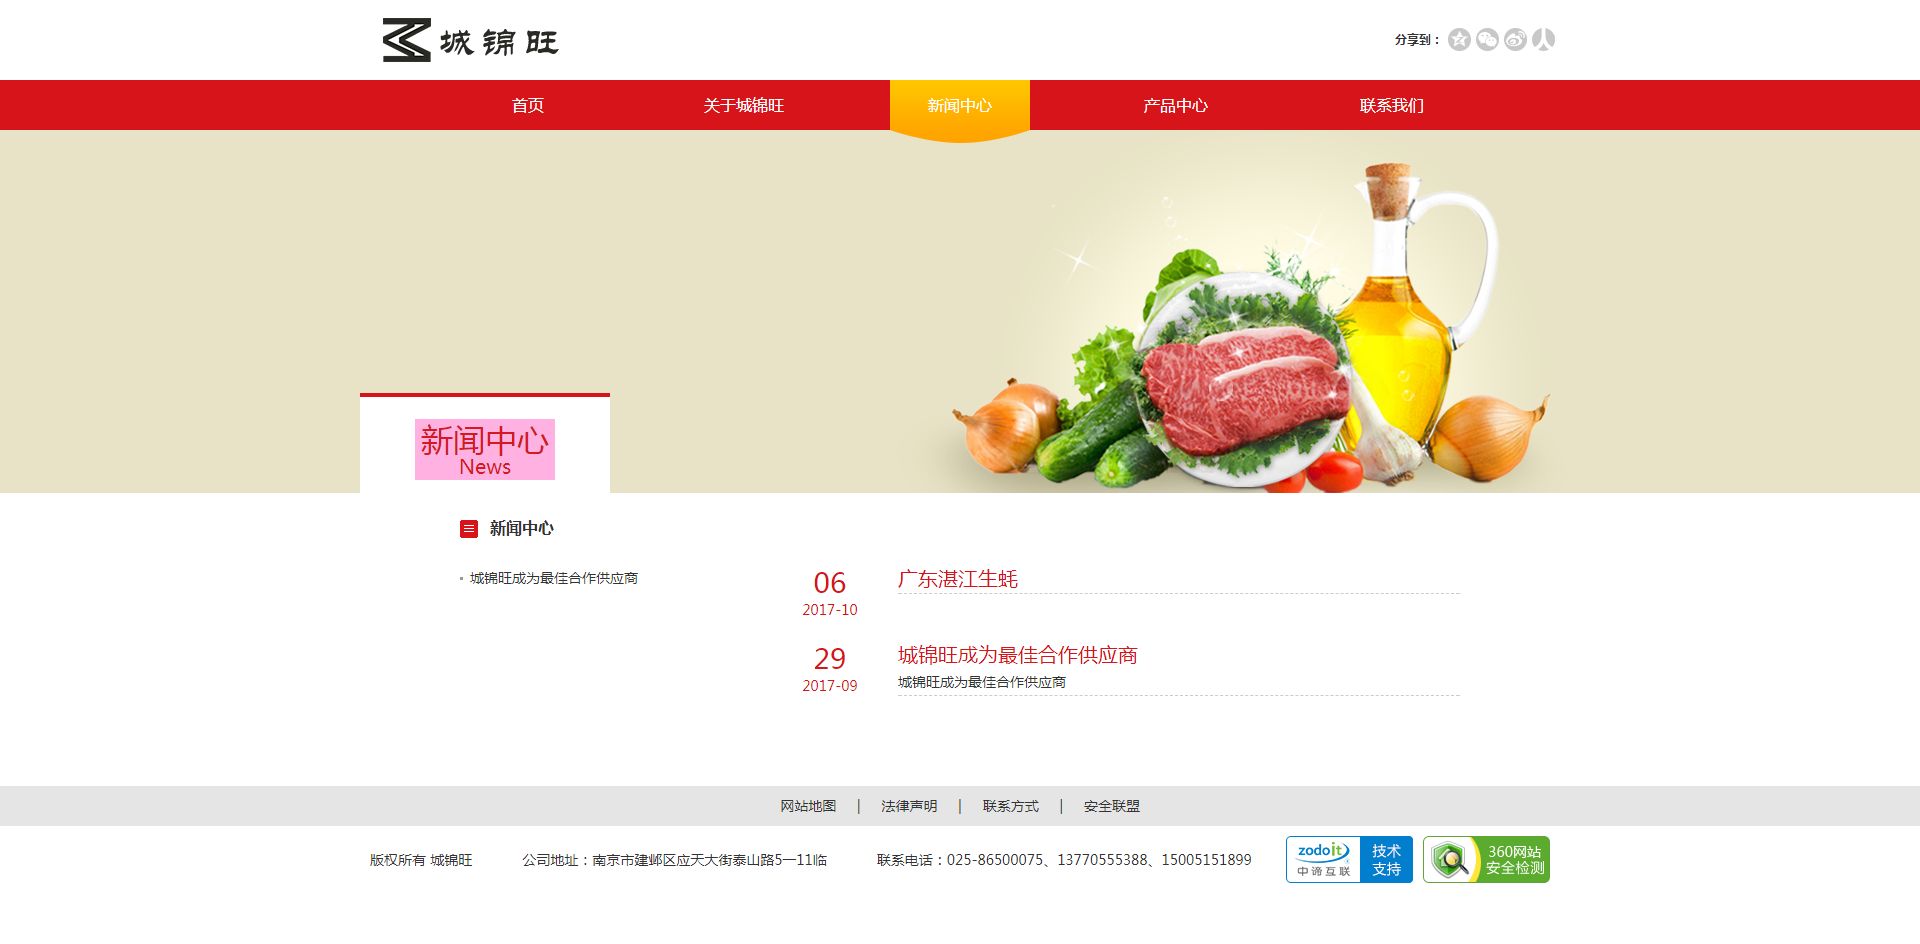Select sidebar item 城锦旺成为最佳合作供应商
Image resolution: width=1920 pixels, height=944 pixels.
(554, 578)
